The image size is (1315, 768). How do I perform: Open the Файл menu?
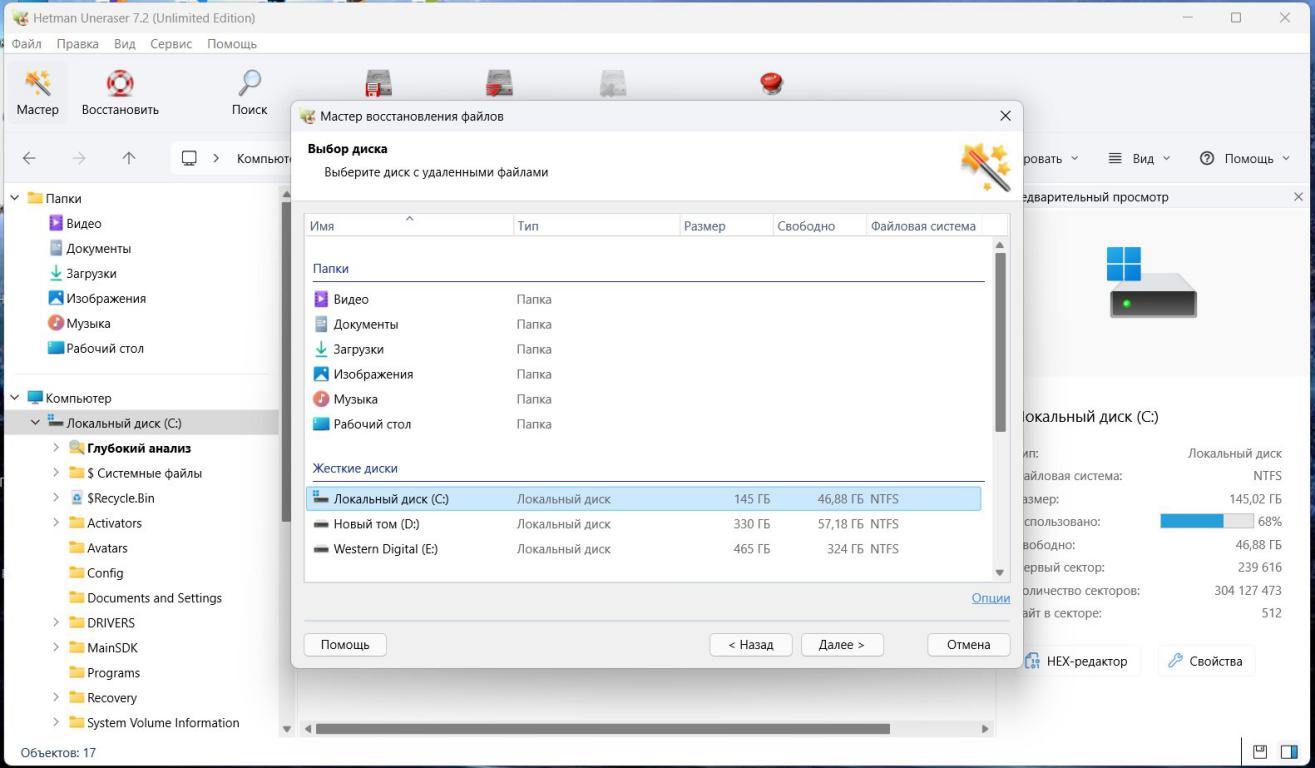click(27, 44)
